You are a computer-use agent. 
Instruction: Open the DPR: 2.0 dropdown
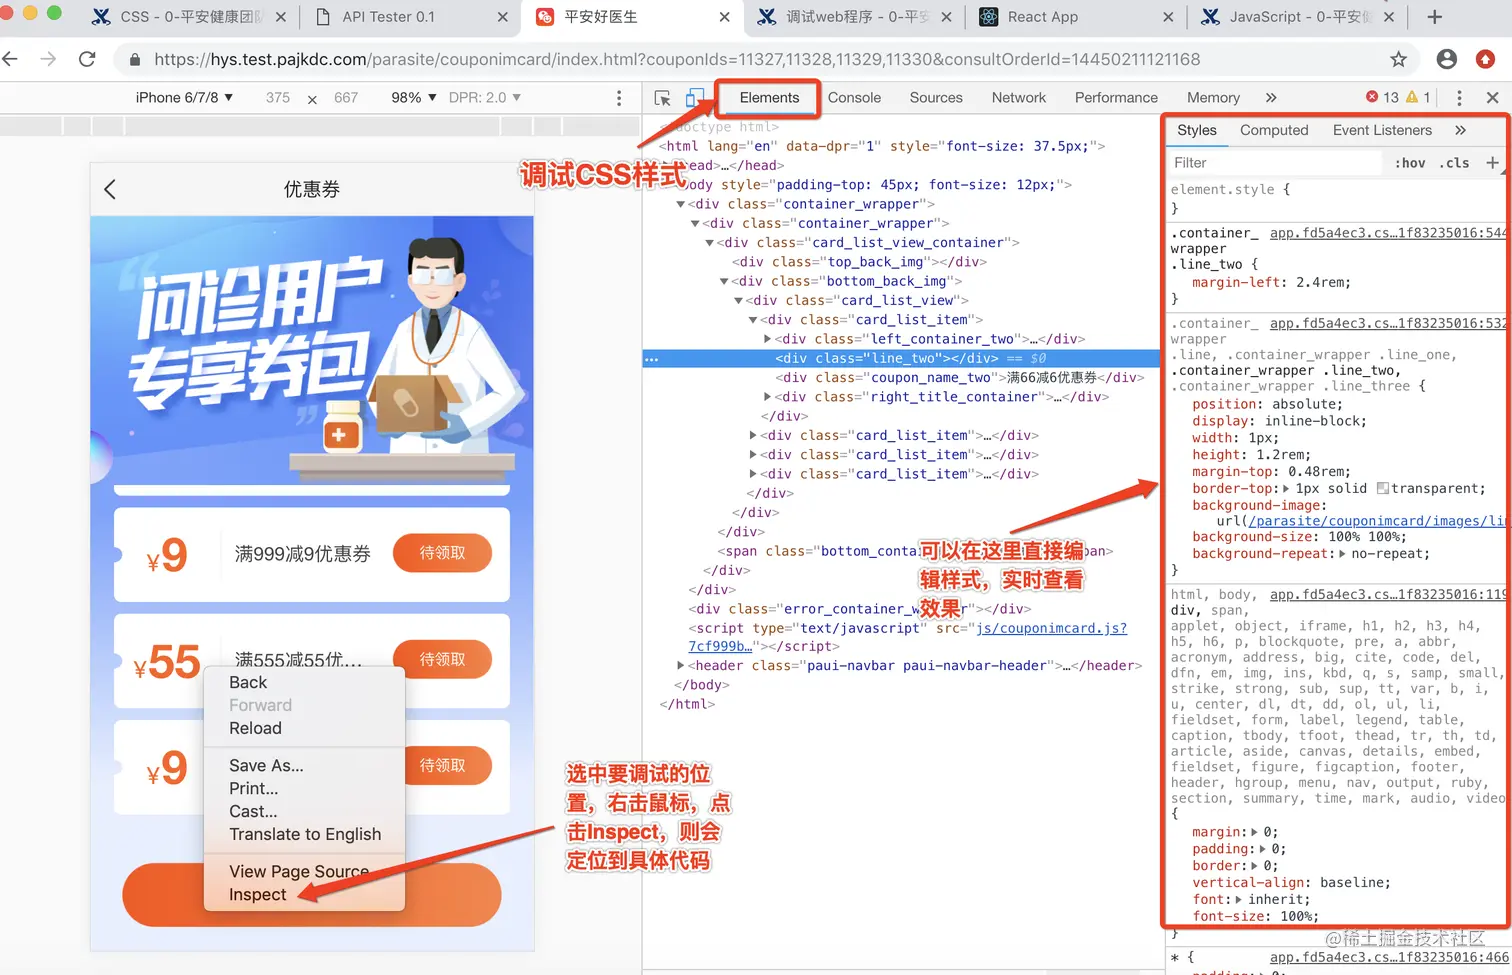[485, 98]
